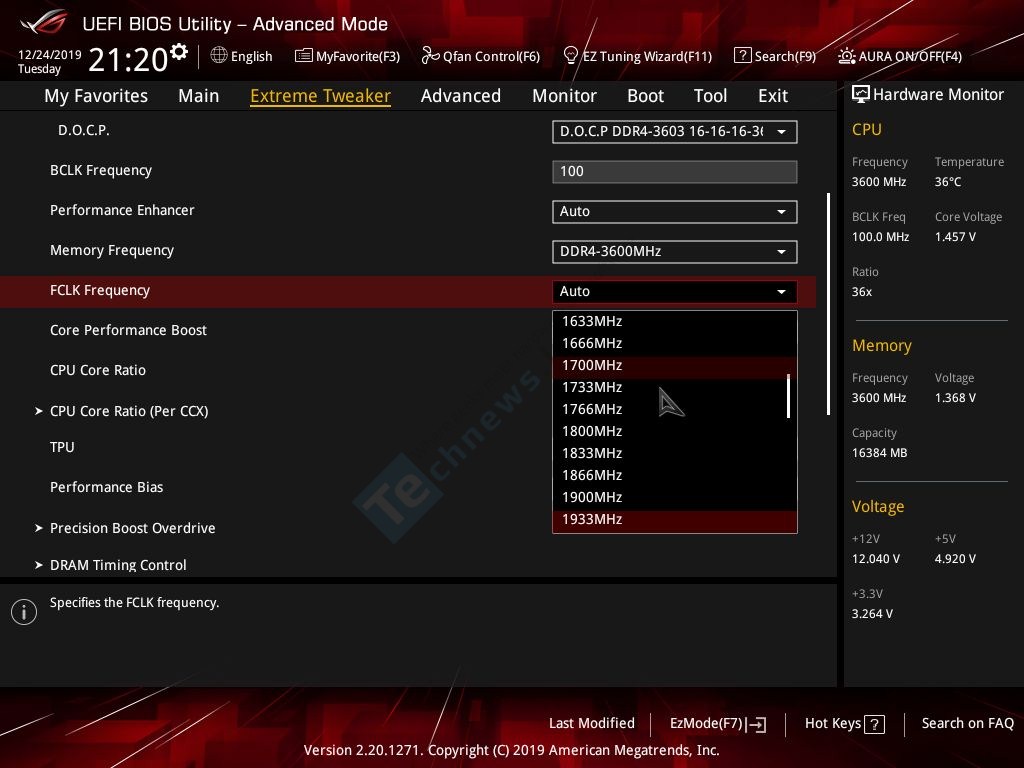Click the BCLK Frequency label

[101, 170]
